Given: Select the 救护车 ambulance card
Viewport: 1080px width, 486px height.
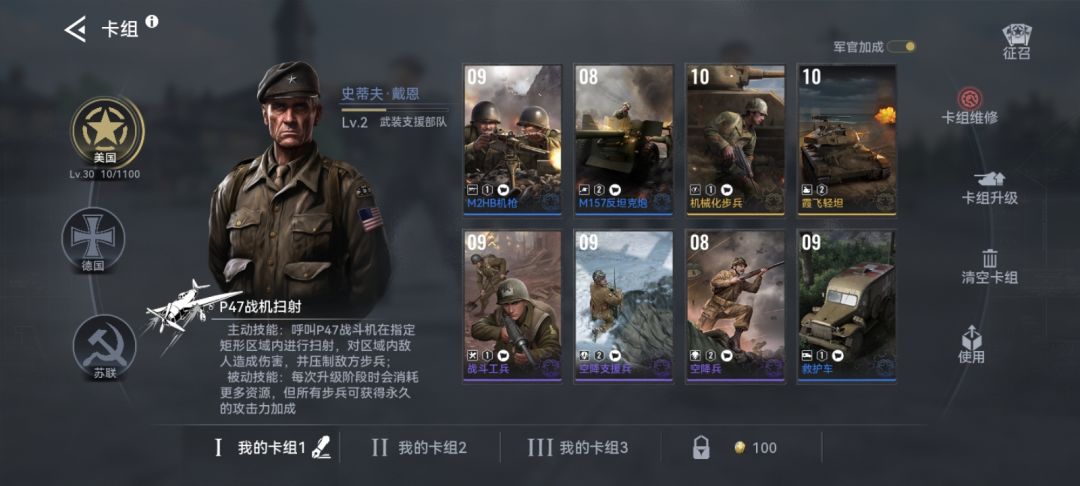Looking at the screenshot, I should click(847, 306).
